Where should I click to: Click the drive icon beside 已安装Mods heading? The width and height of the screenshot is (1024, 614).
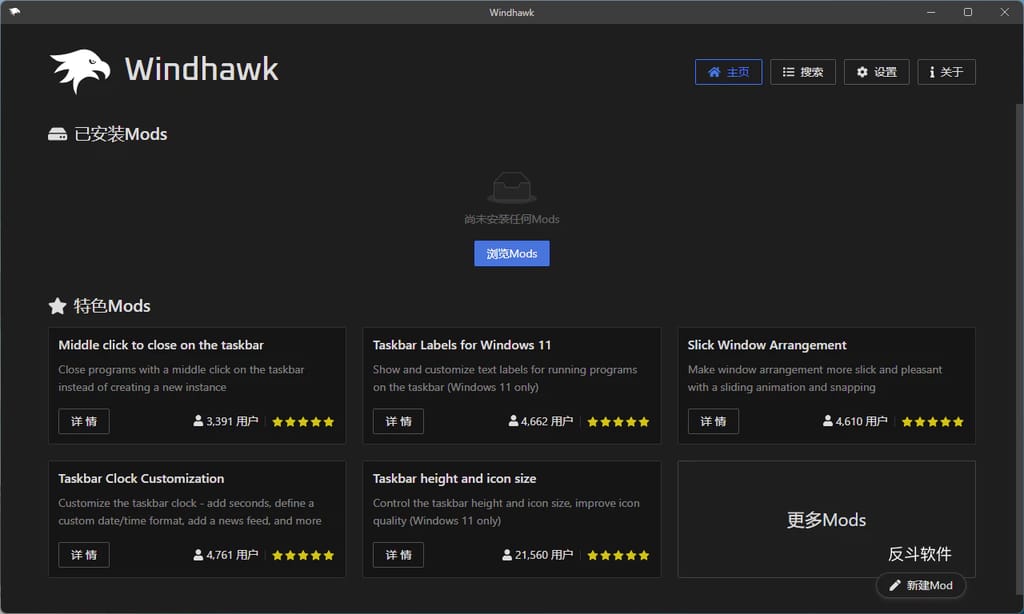pyautogui.click(x=57, y=133)
